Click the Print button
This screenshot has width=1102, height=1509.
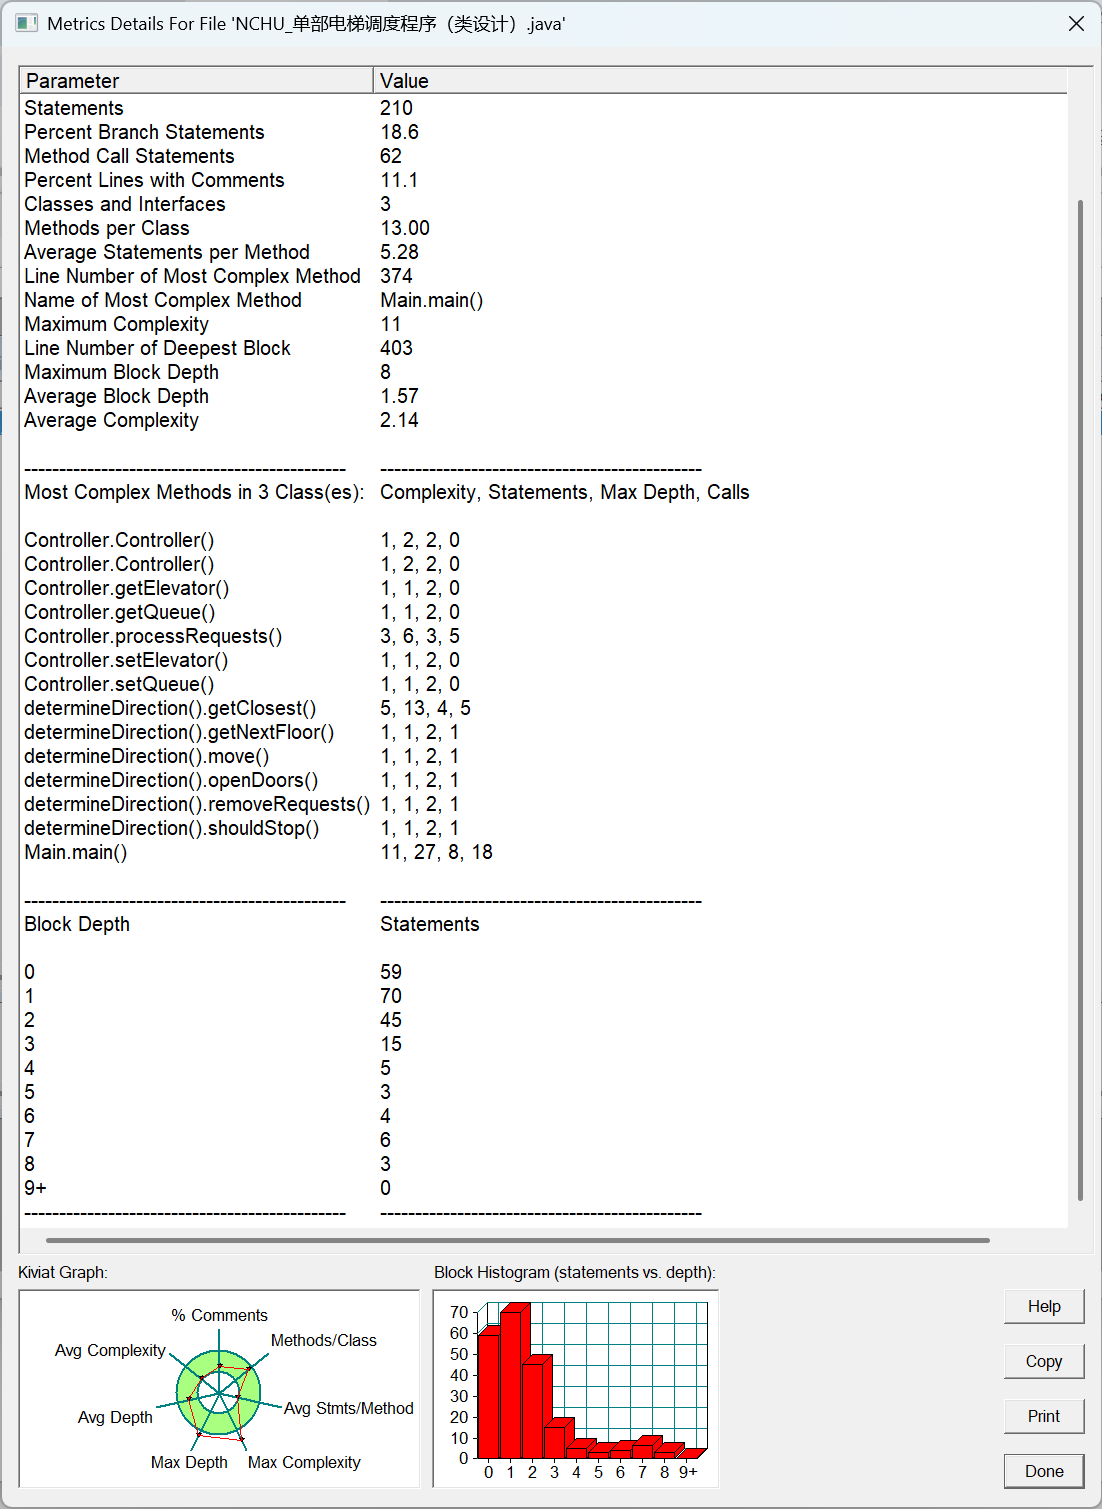[x=1044, y=1416]
